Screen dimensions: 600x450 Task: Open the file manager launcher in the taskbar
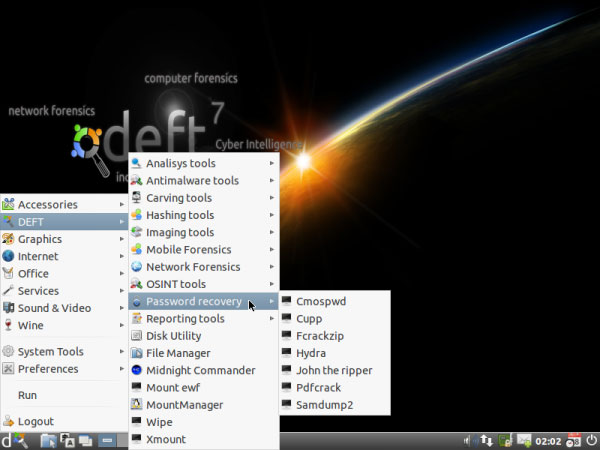pos(49,441)
